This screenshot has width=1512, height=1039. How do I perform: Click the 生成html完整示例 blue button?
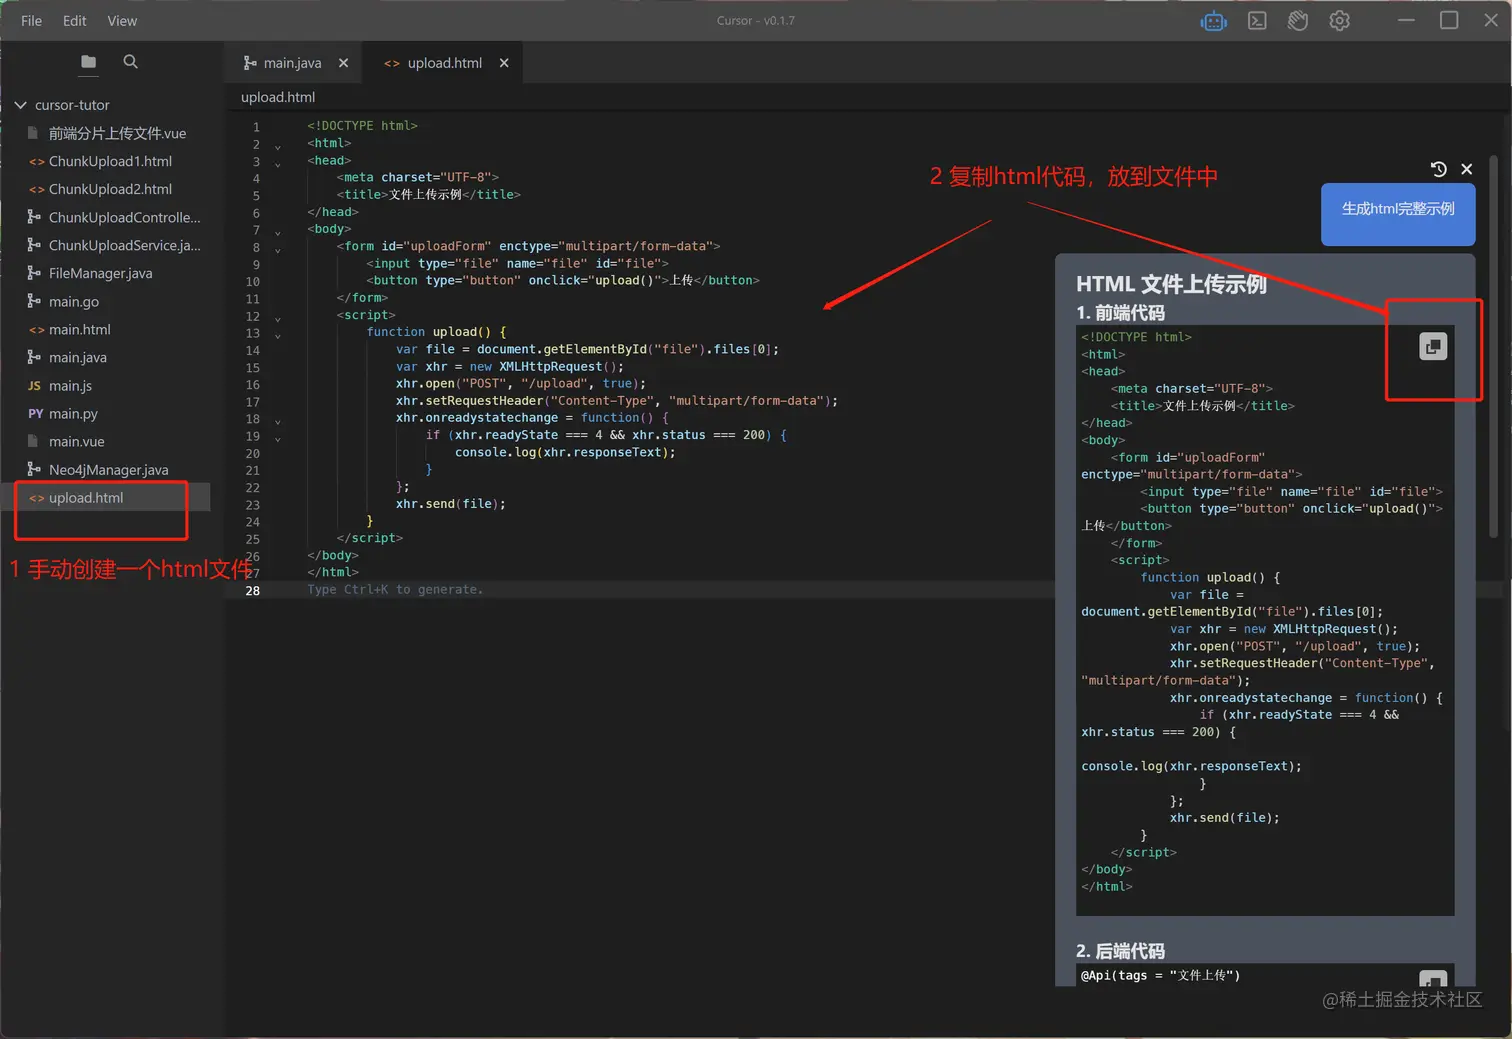click(1397, 214)
